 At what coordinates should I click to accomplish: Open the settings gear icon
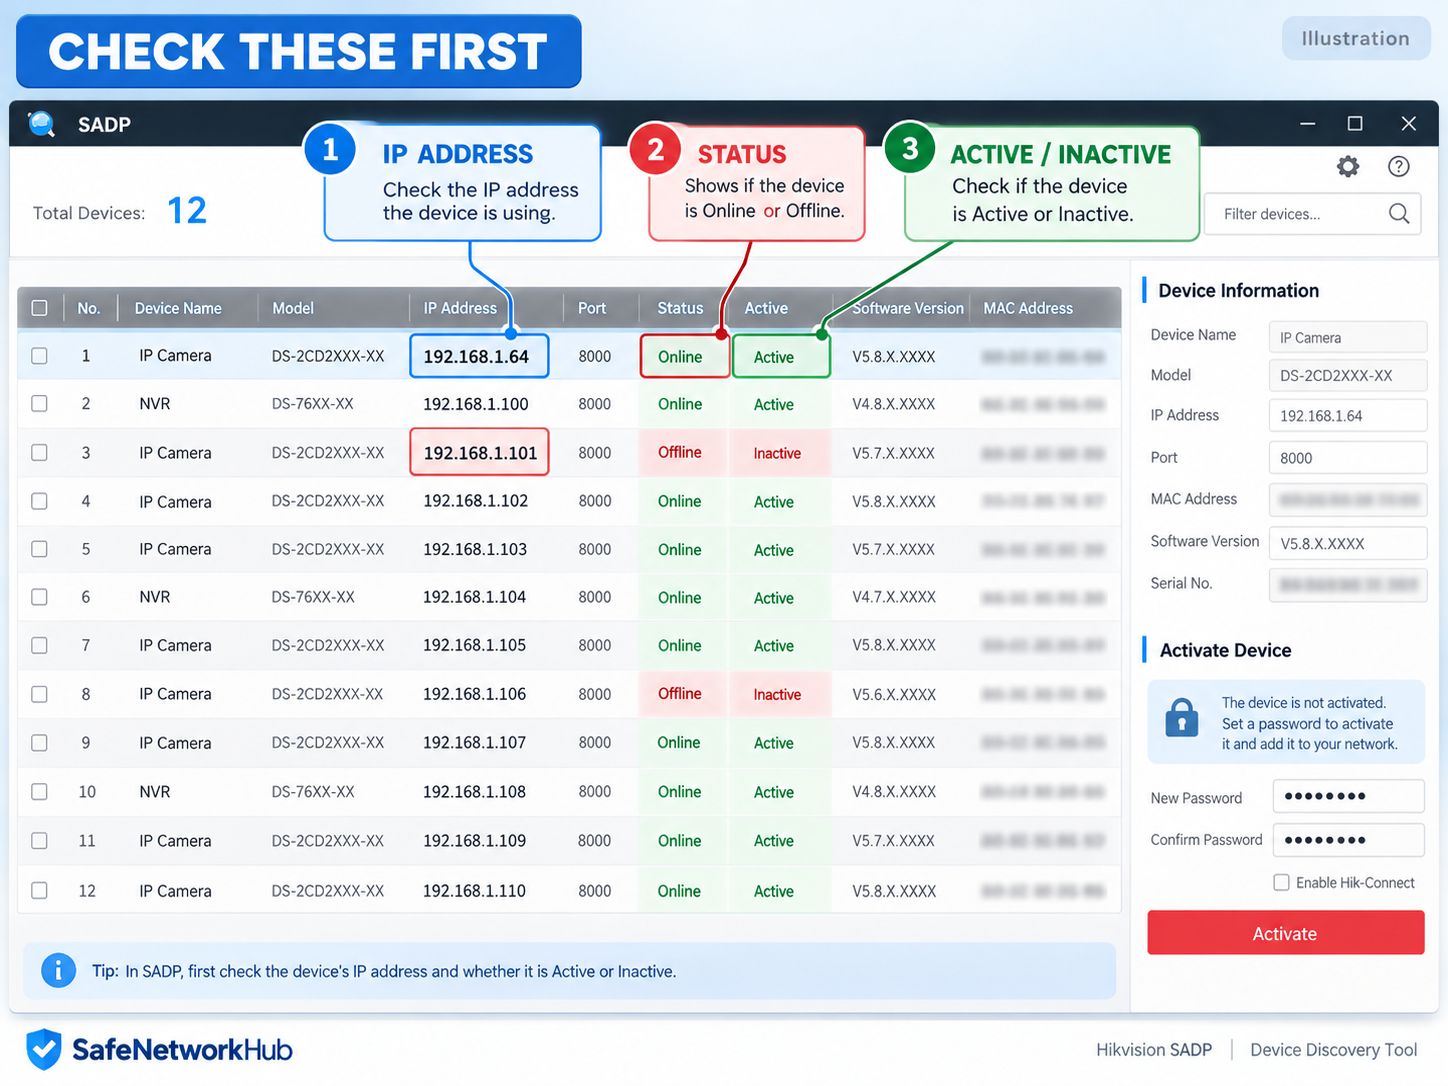1348,167
